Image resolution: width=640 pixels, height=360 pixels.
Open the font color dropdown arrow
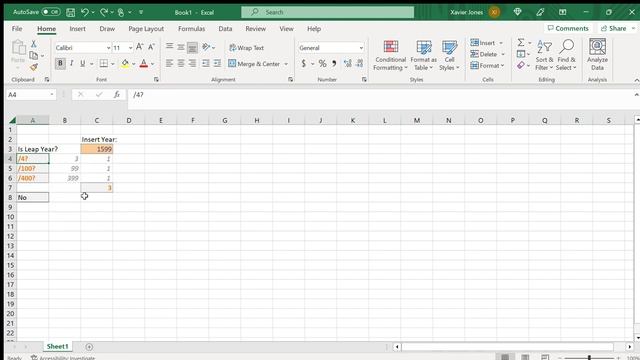pyautogui.click(x=153, y=64)
